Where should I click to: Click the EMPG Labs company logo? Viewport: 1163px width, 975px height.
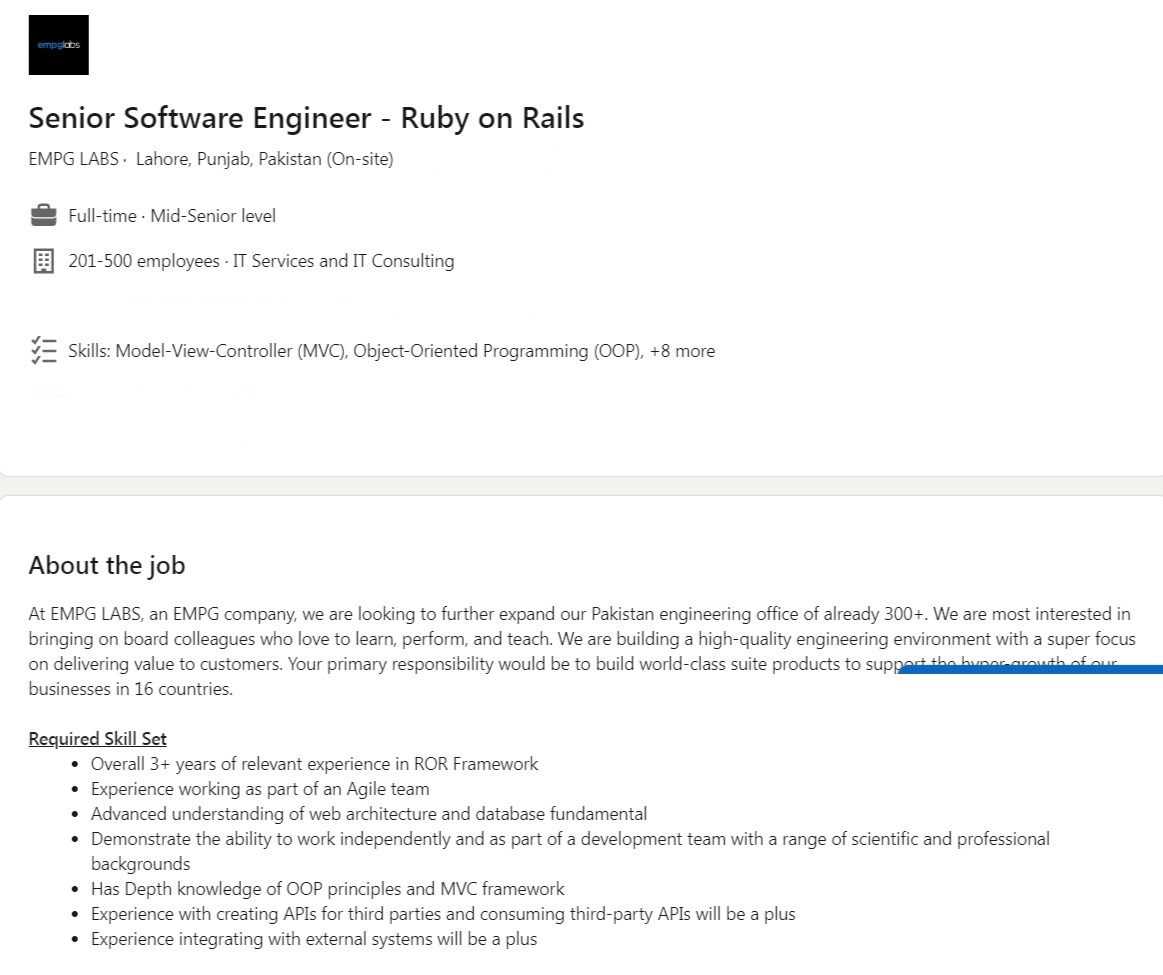point(58,45)
